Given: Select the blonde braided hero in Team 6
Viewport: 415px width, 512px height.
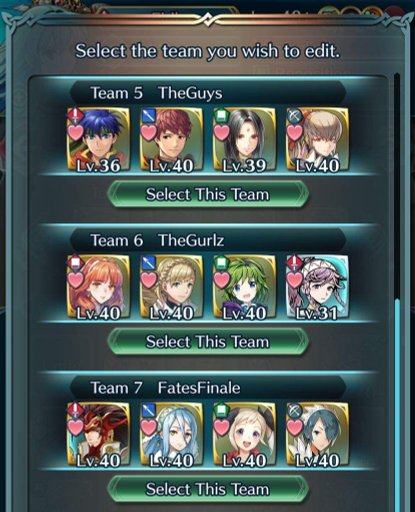Looking at the screenshot, I should pyautogui.click(x=171, y=287).
